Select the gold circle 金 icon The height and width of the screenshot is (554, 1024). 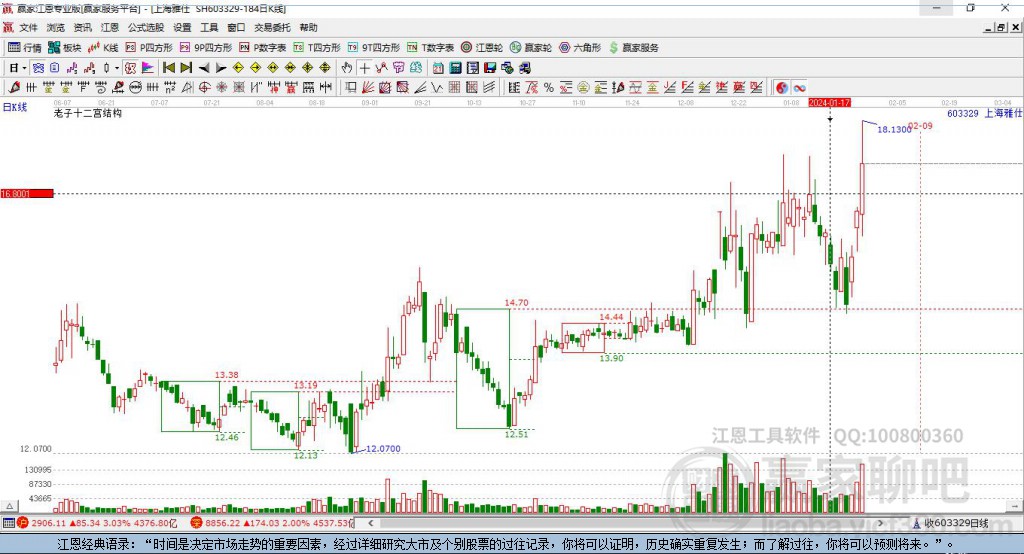pyautogui.click(x=583, y=87)
